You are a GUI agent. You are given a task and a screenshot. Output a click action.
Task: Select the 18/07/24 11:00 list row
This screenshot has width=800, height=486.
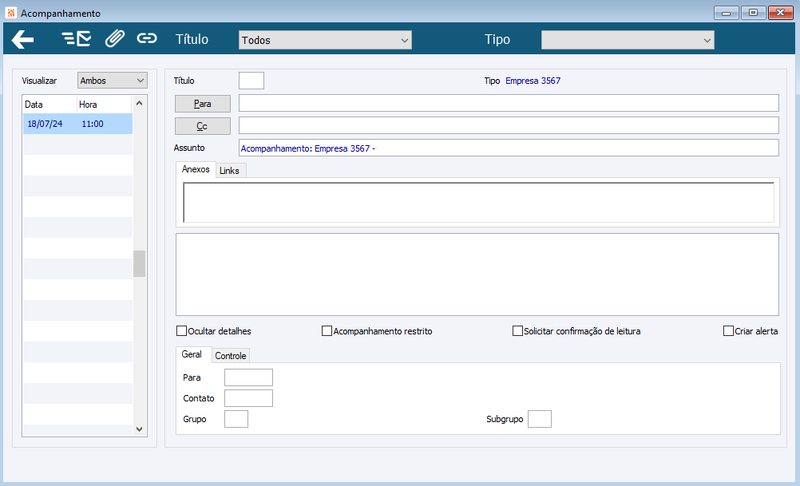(78, 124)
